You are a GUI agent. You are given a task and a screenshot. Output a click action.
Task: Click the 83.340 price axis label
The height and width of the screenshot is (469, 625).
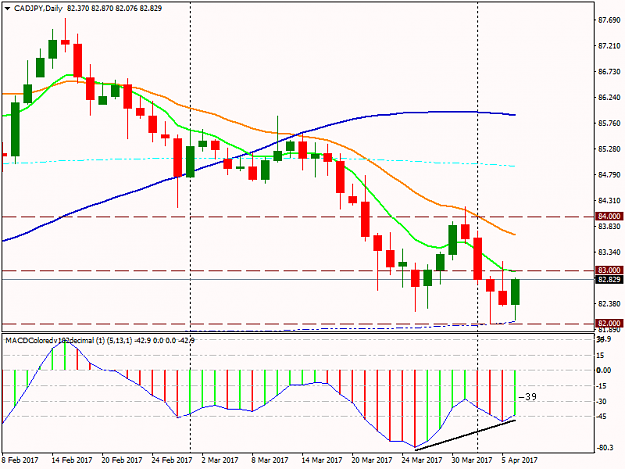point(609,252)
